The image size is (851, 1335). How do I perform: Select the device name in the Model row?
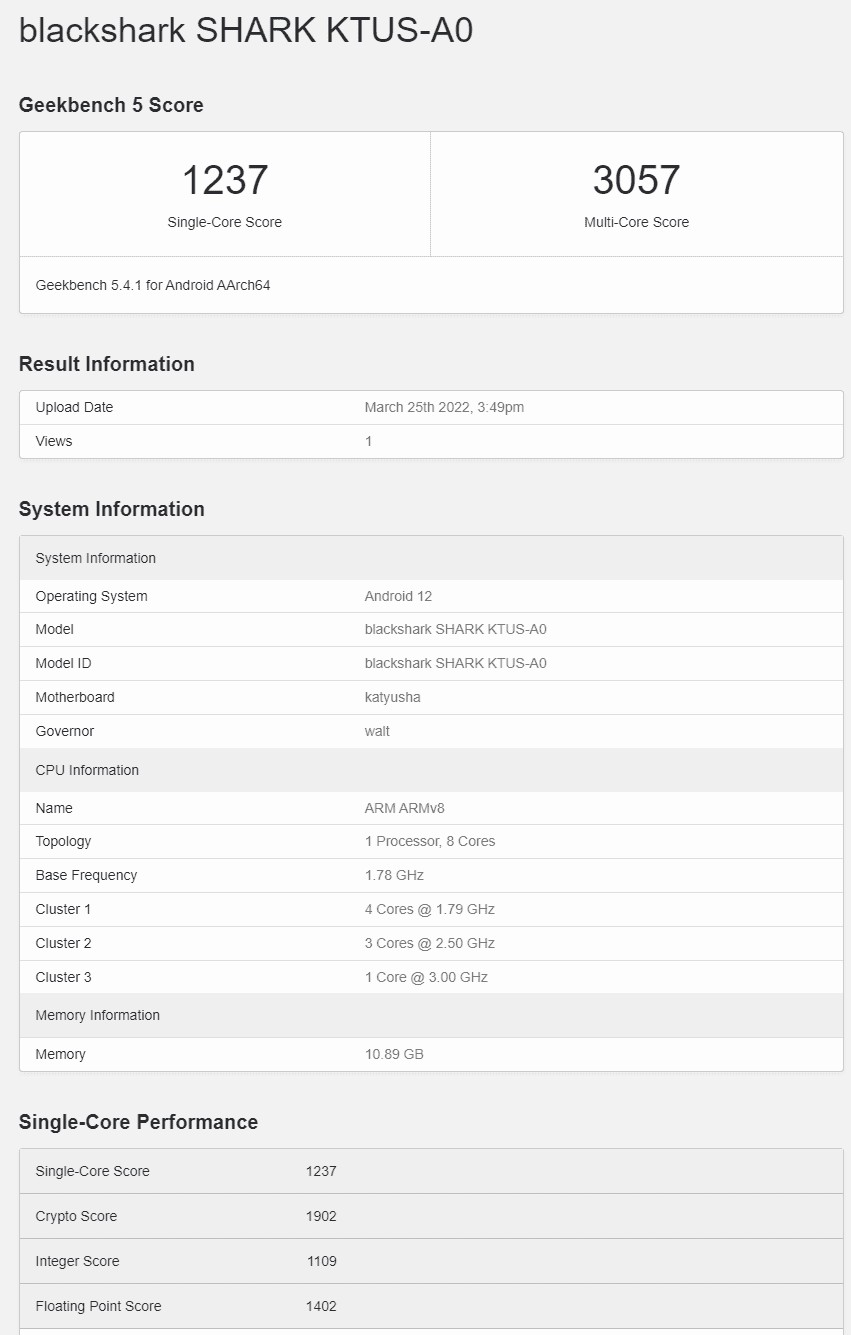456,629
